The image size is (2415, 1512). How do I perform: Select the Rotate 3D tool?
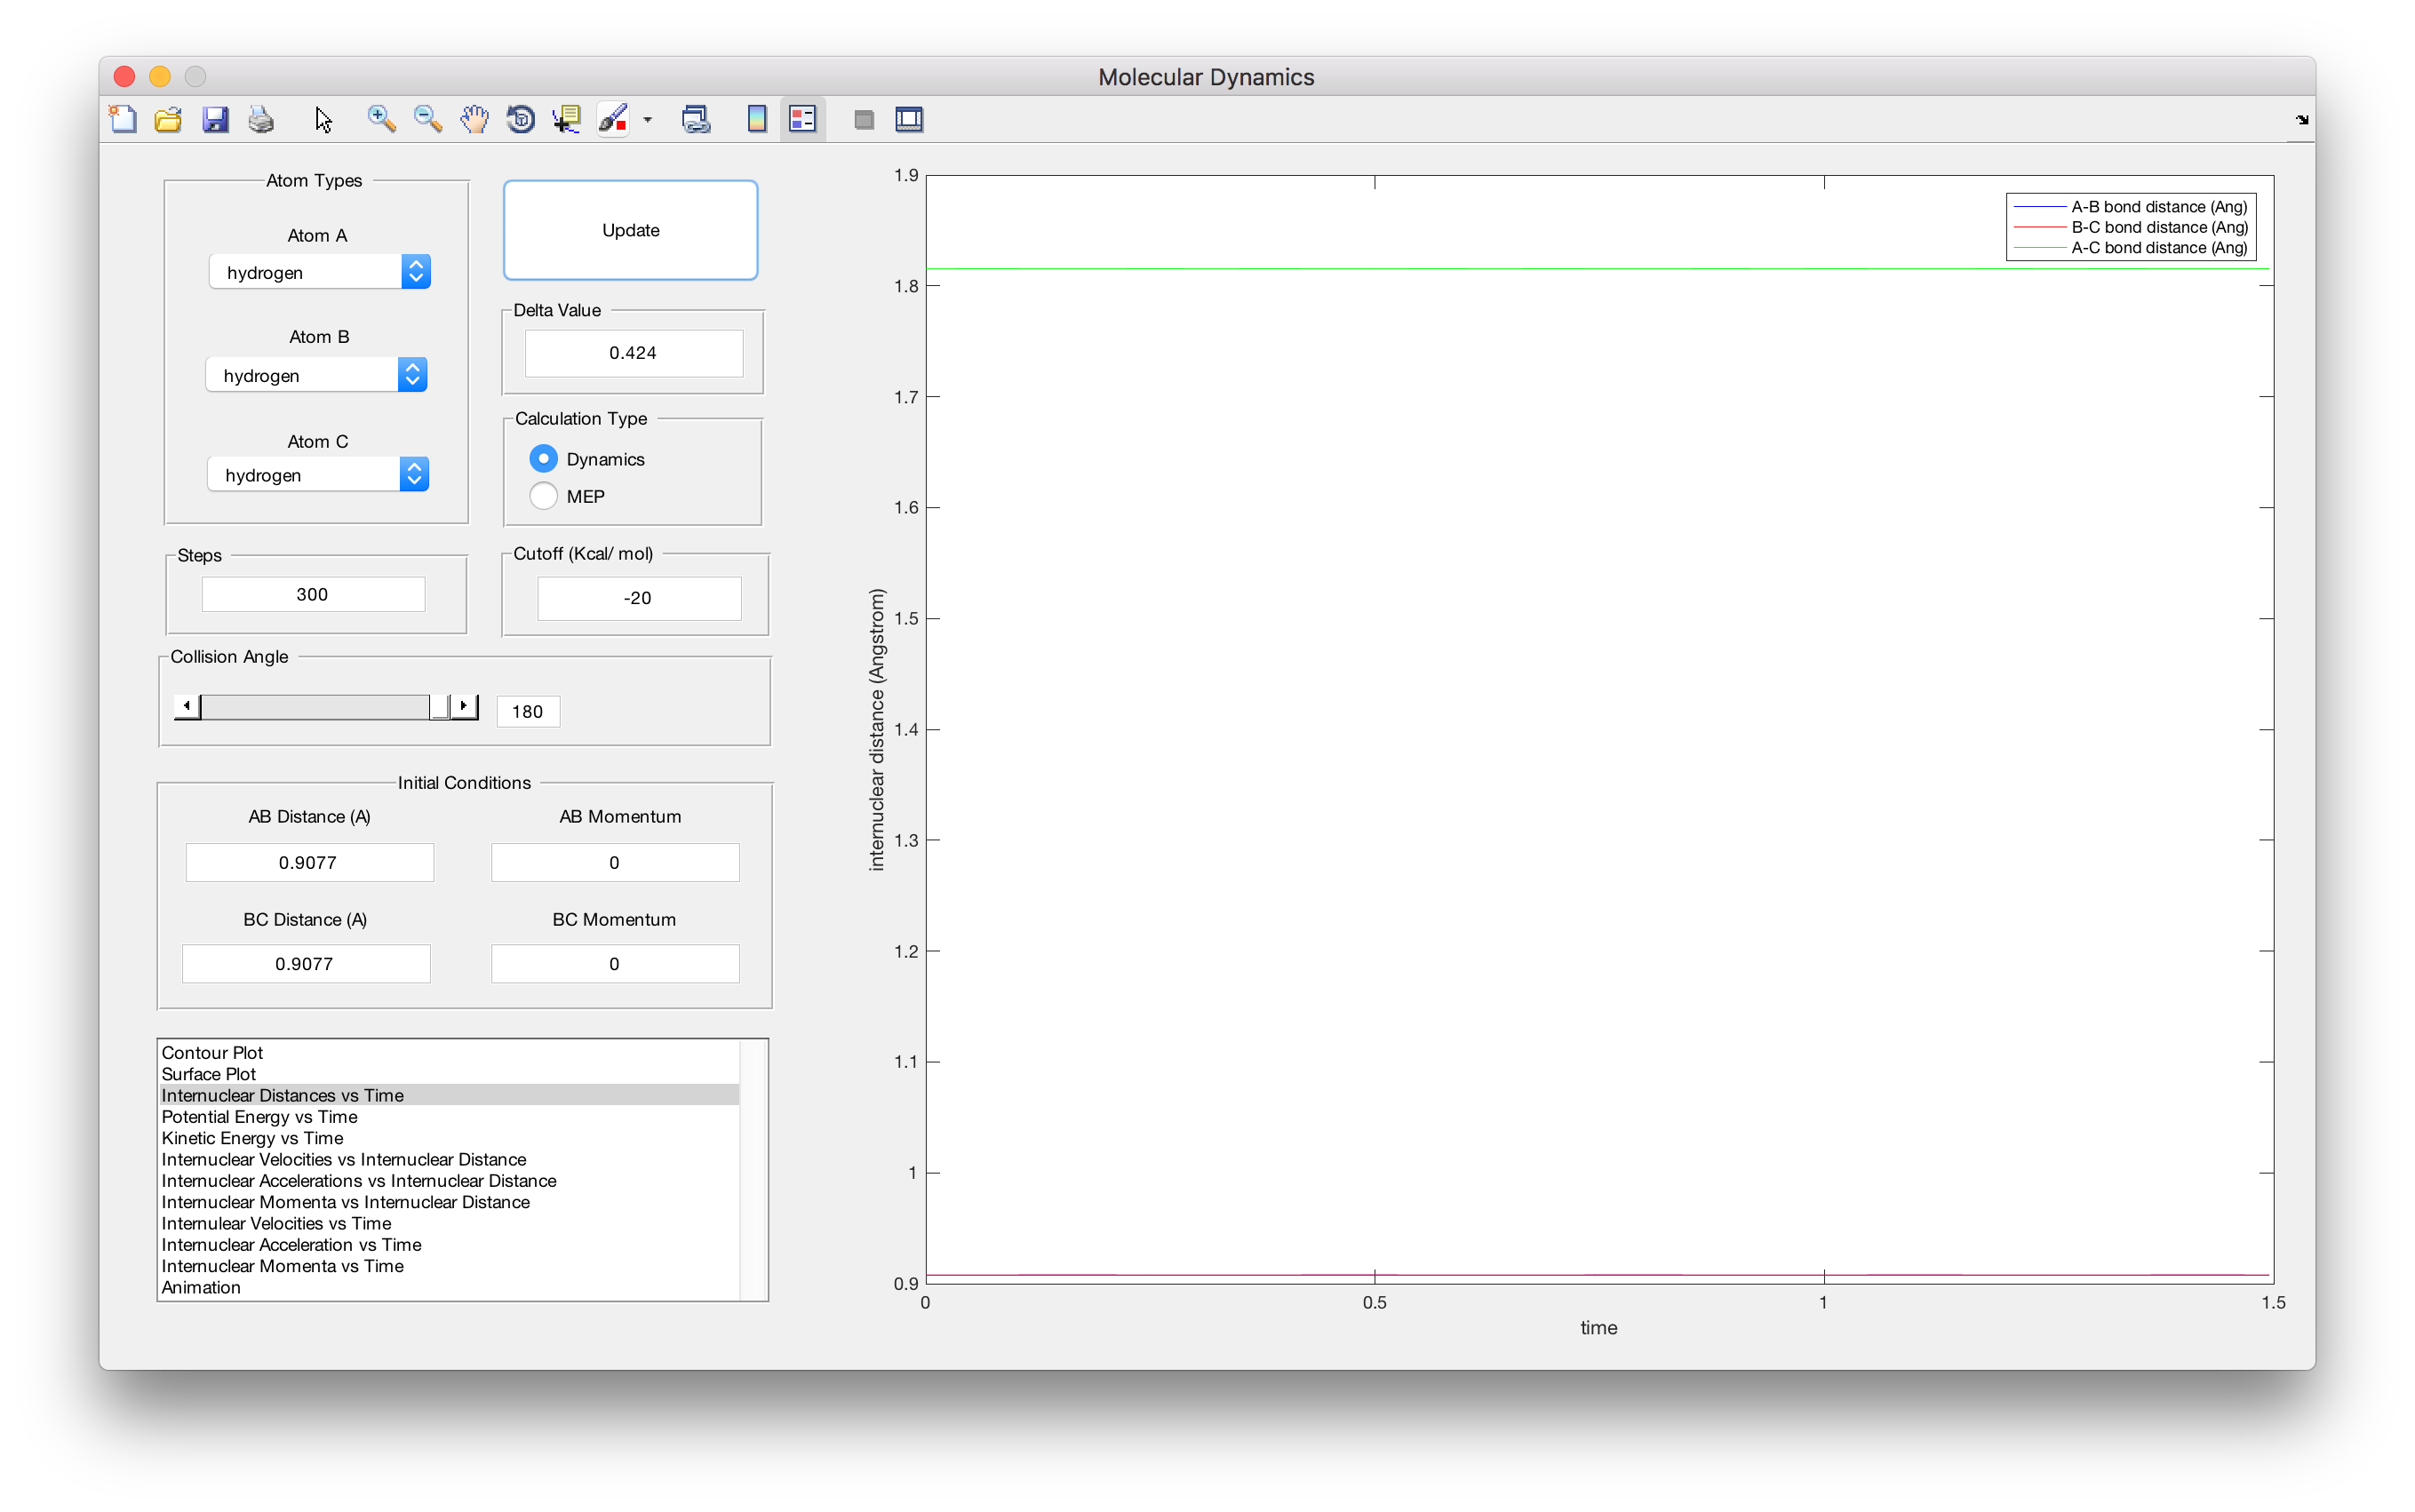coord(521,120)
